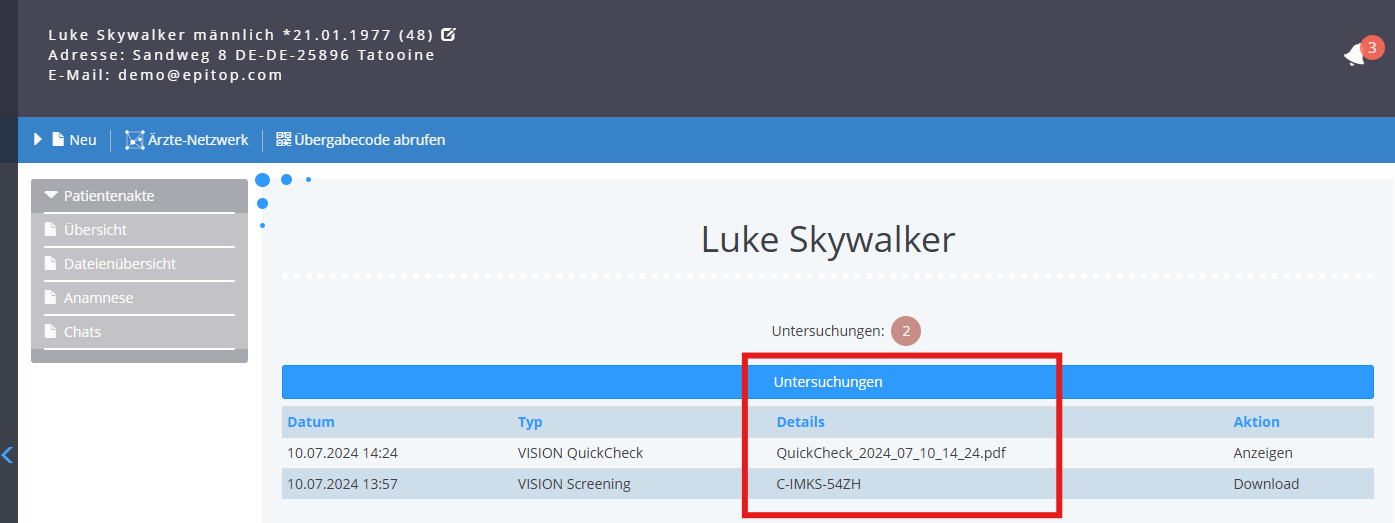Image resolution: width=1395 pixels, height=523 pixels.
Task: Click the blue Untersuchungen header bar
Action: click(x=827, y=382)
